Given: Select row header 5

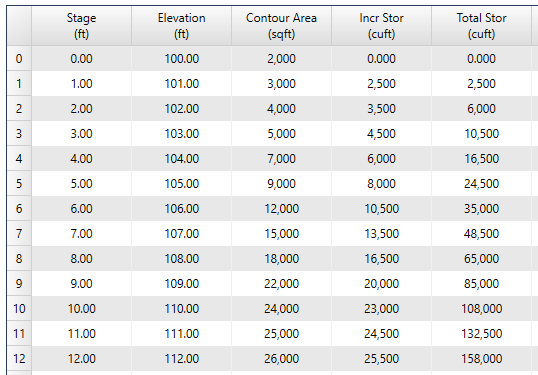Looking at the screenshot, I should 19,184.
